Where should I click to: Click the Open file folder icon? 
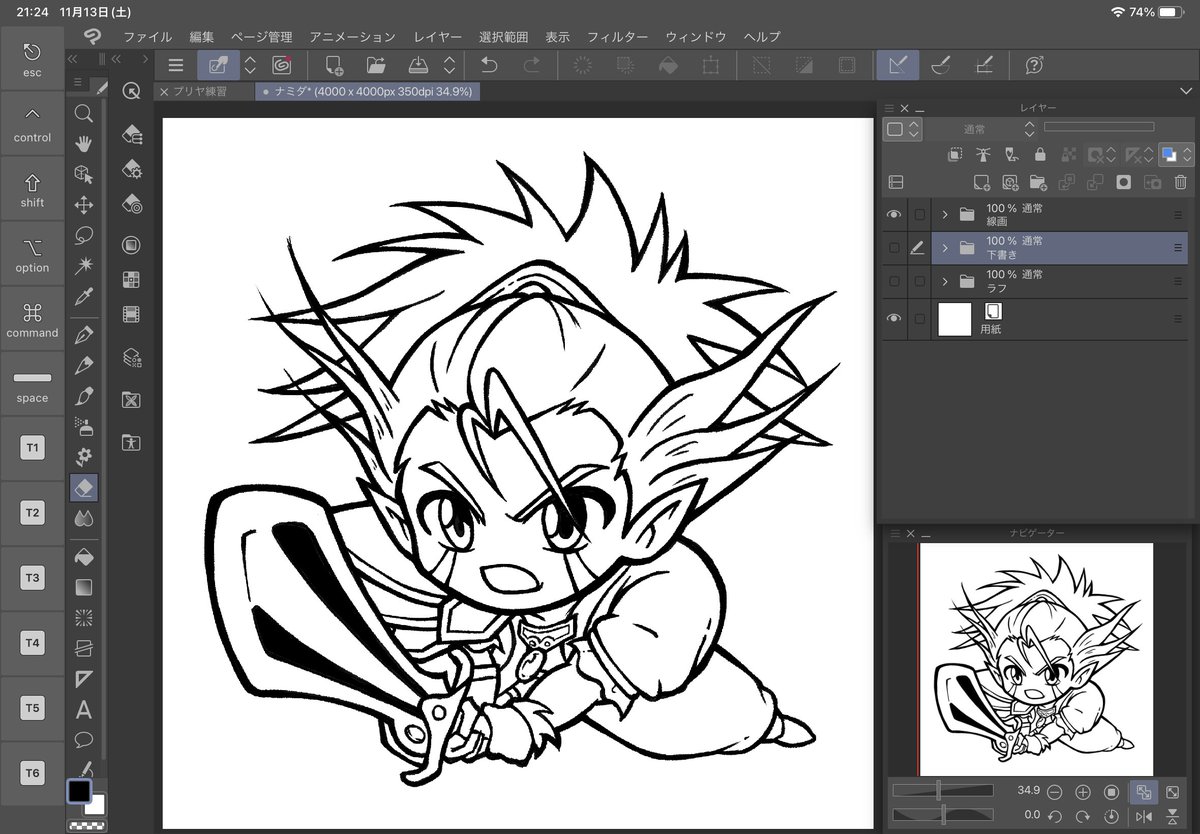pos(376,66)
